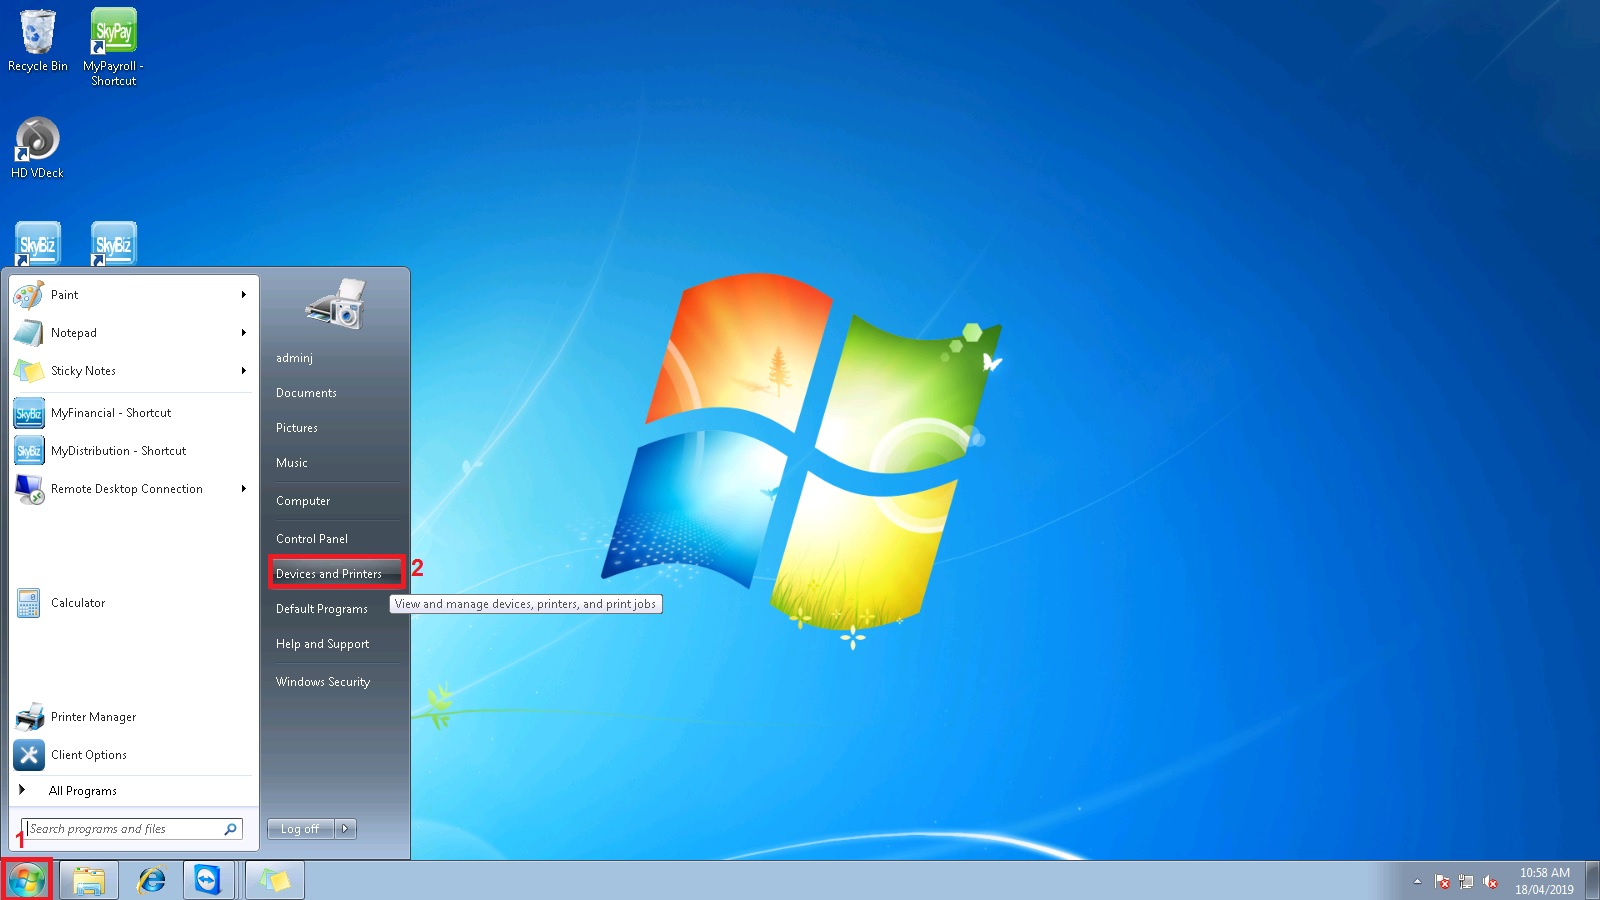Image resolution: width=1600 pixels, height=900 pixels.
Task: Expand the Notepad jump list arrow
Action: pyautogui.click(x=243, y=333)
